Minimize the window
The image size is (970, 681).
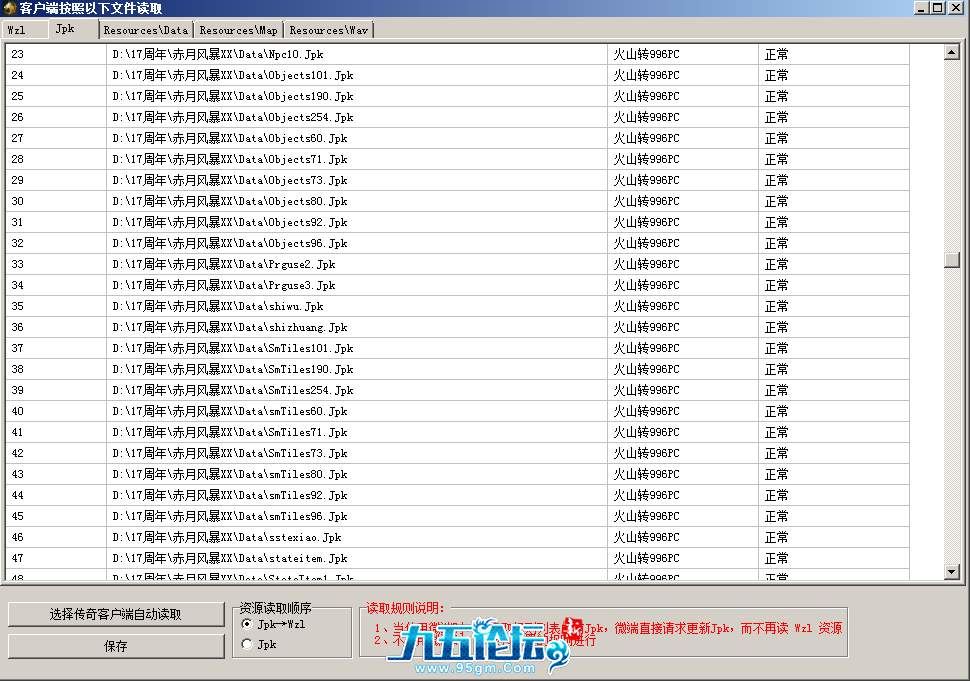[x=921, y=8]
